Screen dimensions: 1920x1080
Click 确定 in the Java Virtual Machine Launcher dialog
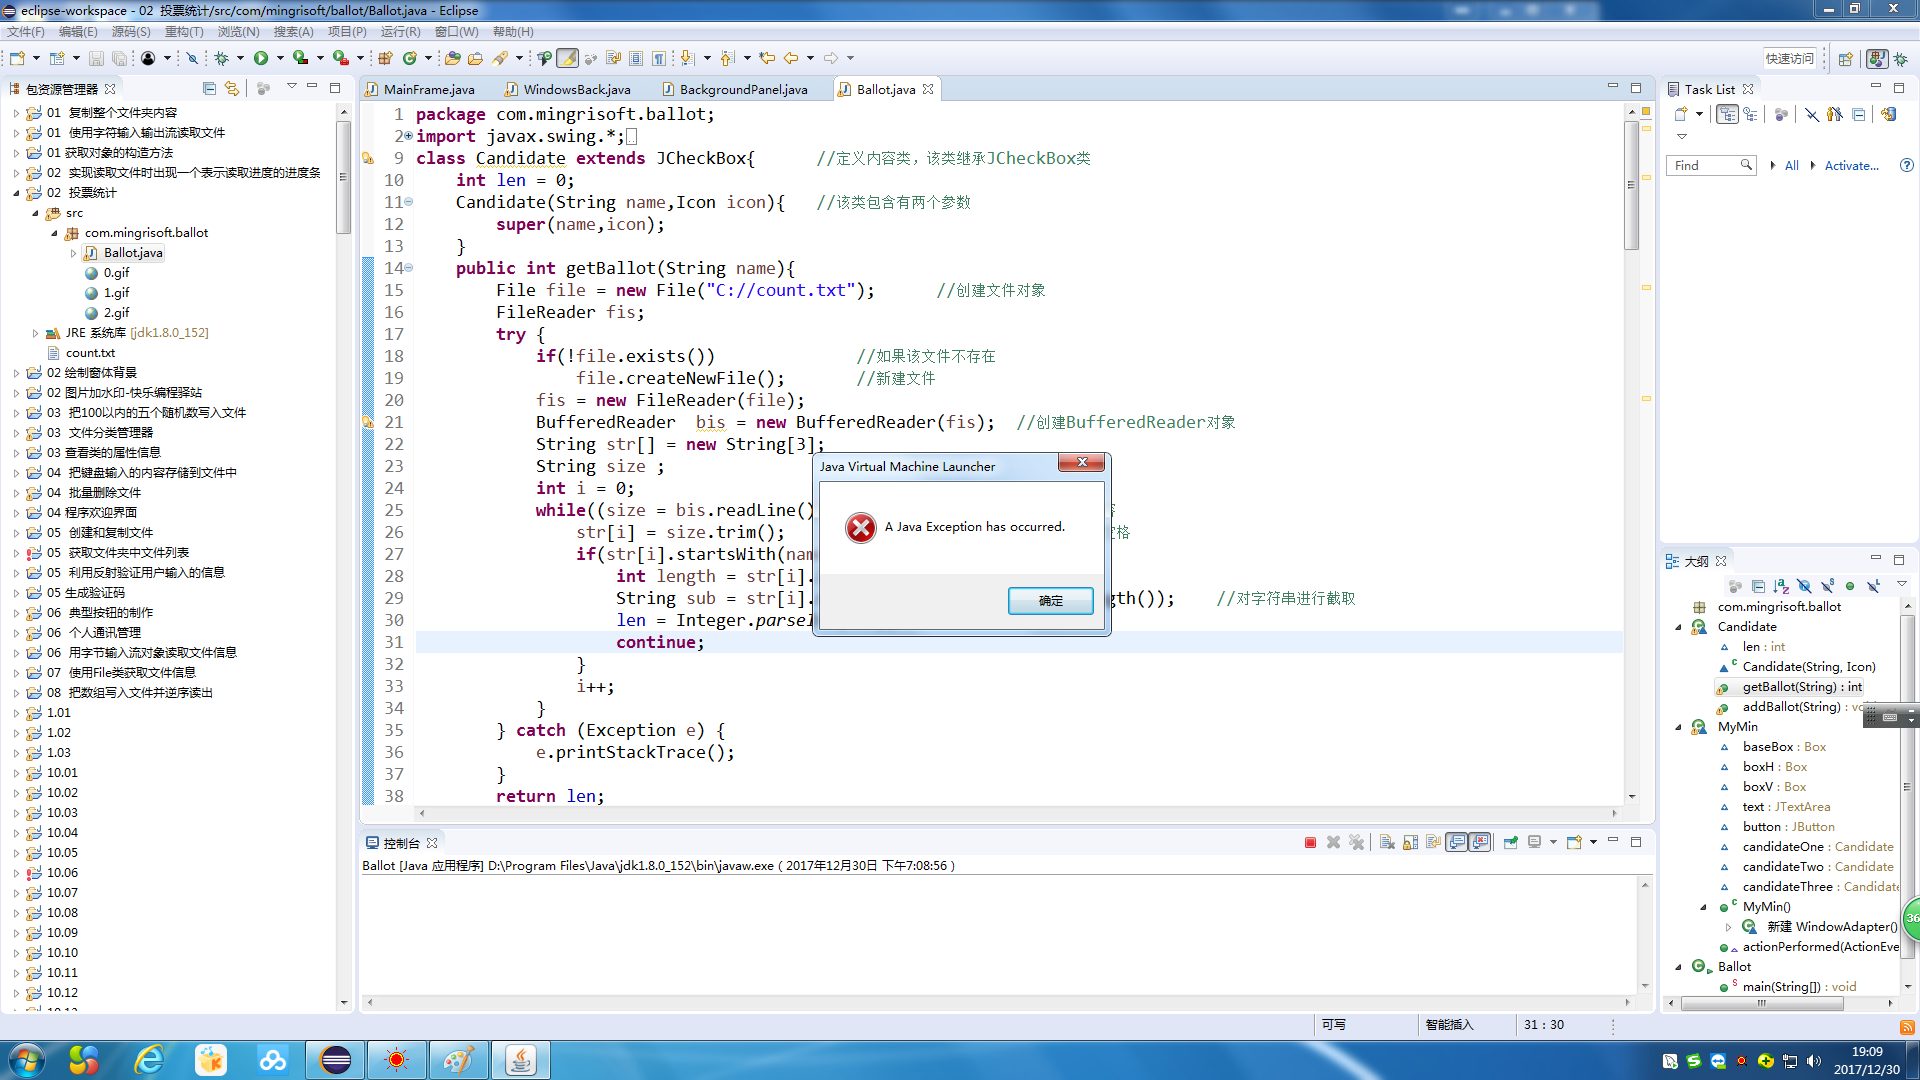[1050, 600]
